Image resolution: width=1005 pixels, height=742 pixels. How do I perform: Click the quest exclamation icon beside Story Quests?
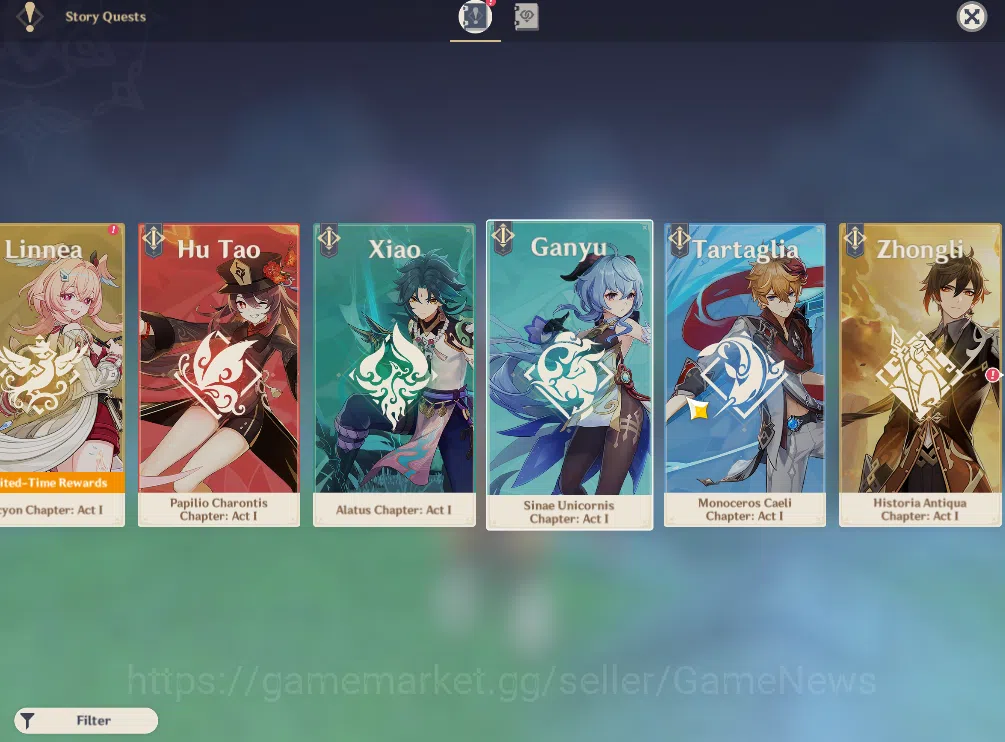pyautogui.click(x=29, y=17)
